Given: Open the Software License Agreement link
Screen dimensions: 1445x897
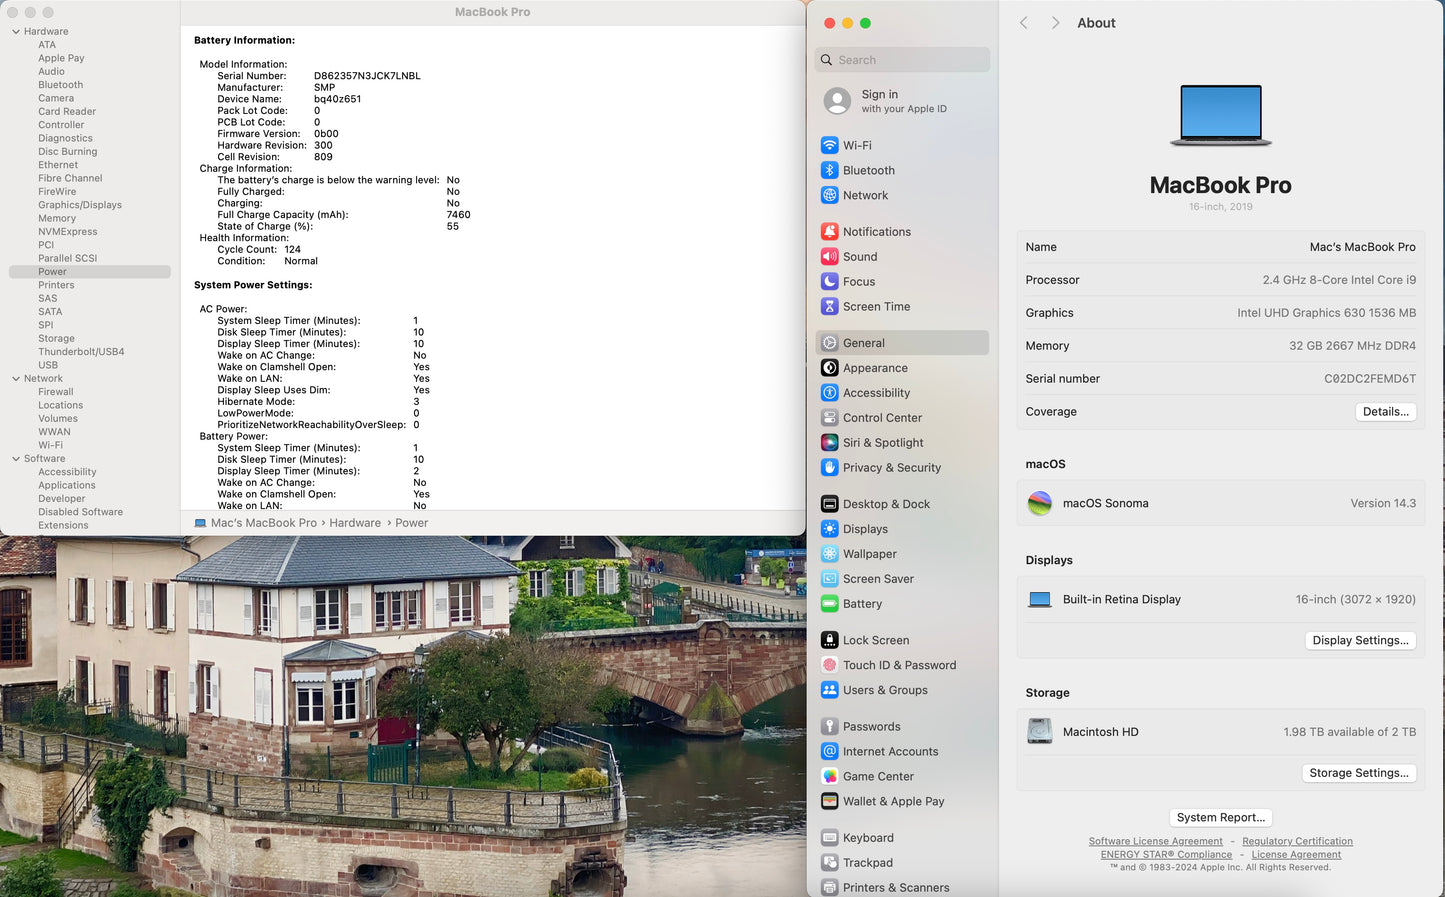Looking at the screenshot, I should pos(1155,841).
